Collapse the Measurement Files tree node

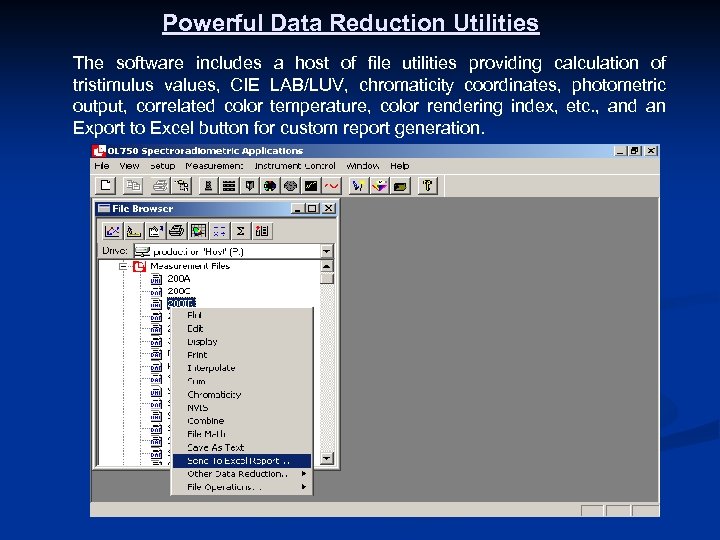123,266
